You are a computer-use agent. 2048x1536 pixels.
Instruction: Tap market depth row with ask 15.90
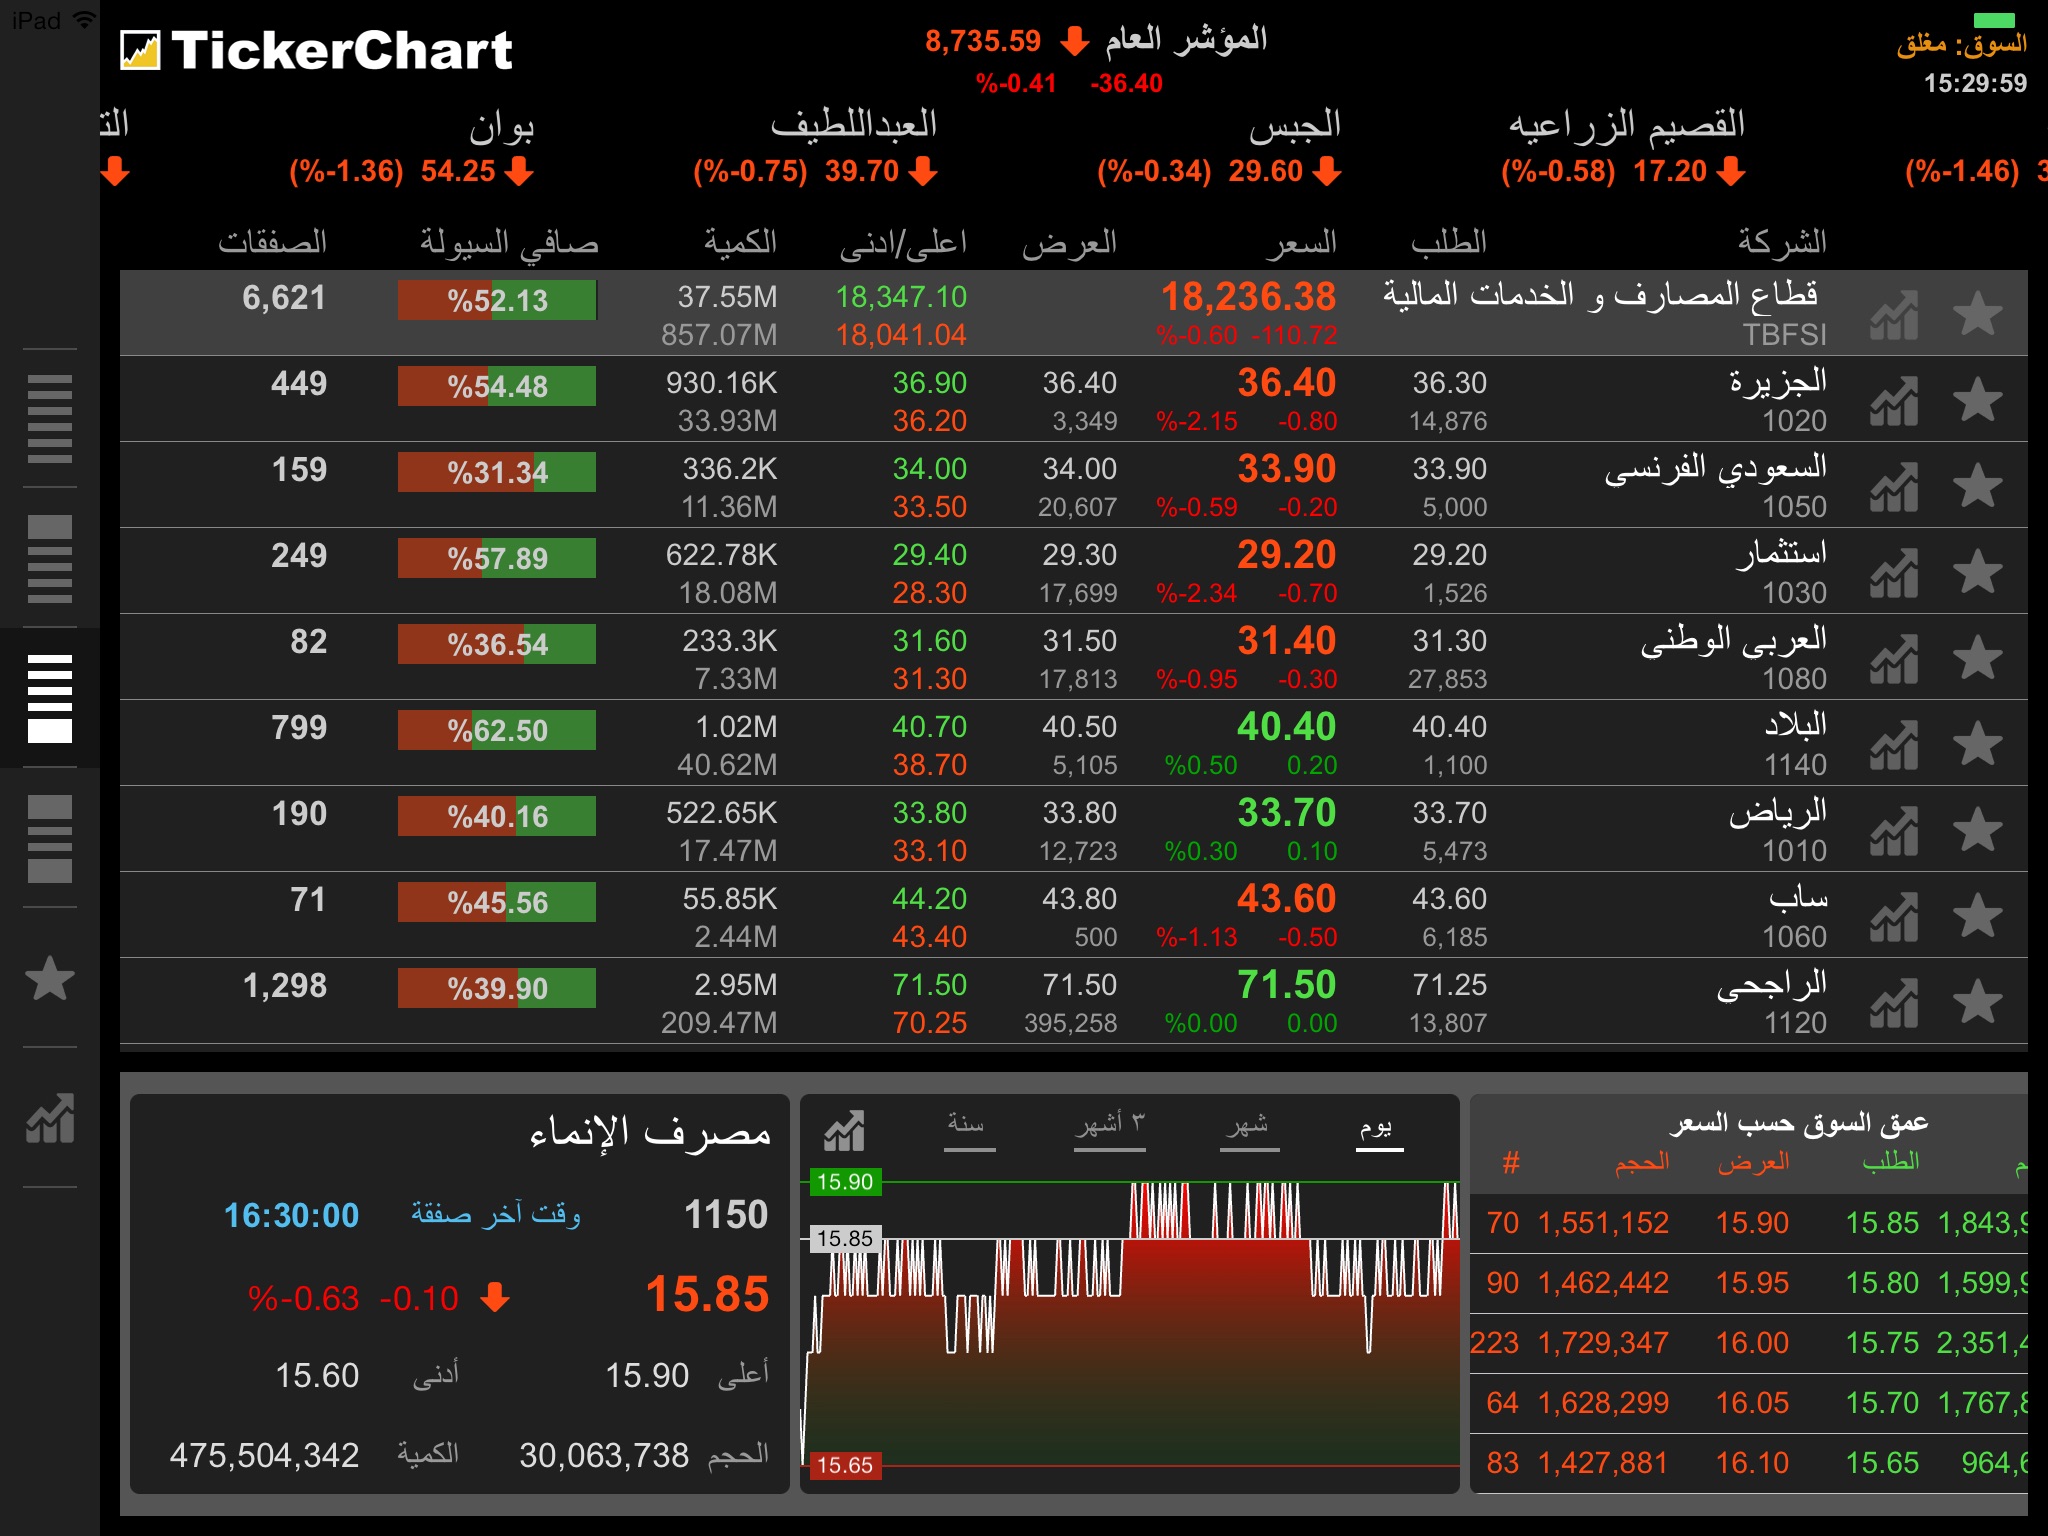click(1749, 1223)
